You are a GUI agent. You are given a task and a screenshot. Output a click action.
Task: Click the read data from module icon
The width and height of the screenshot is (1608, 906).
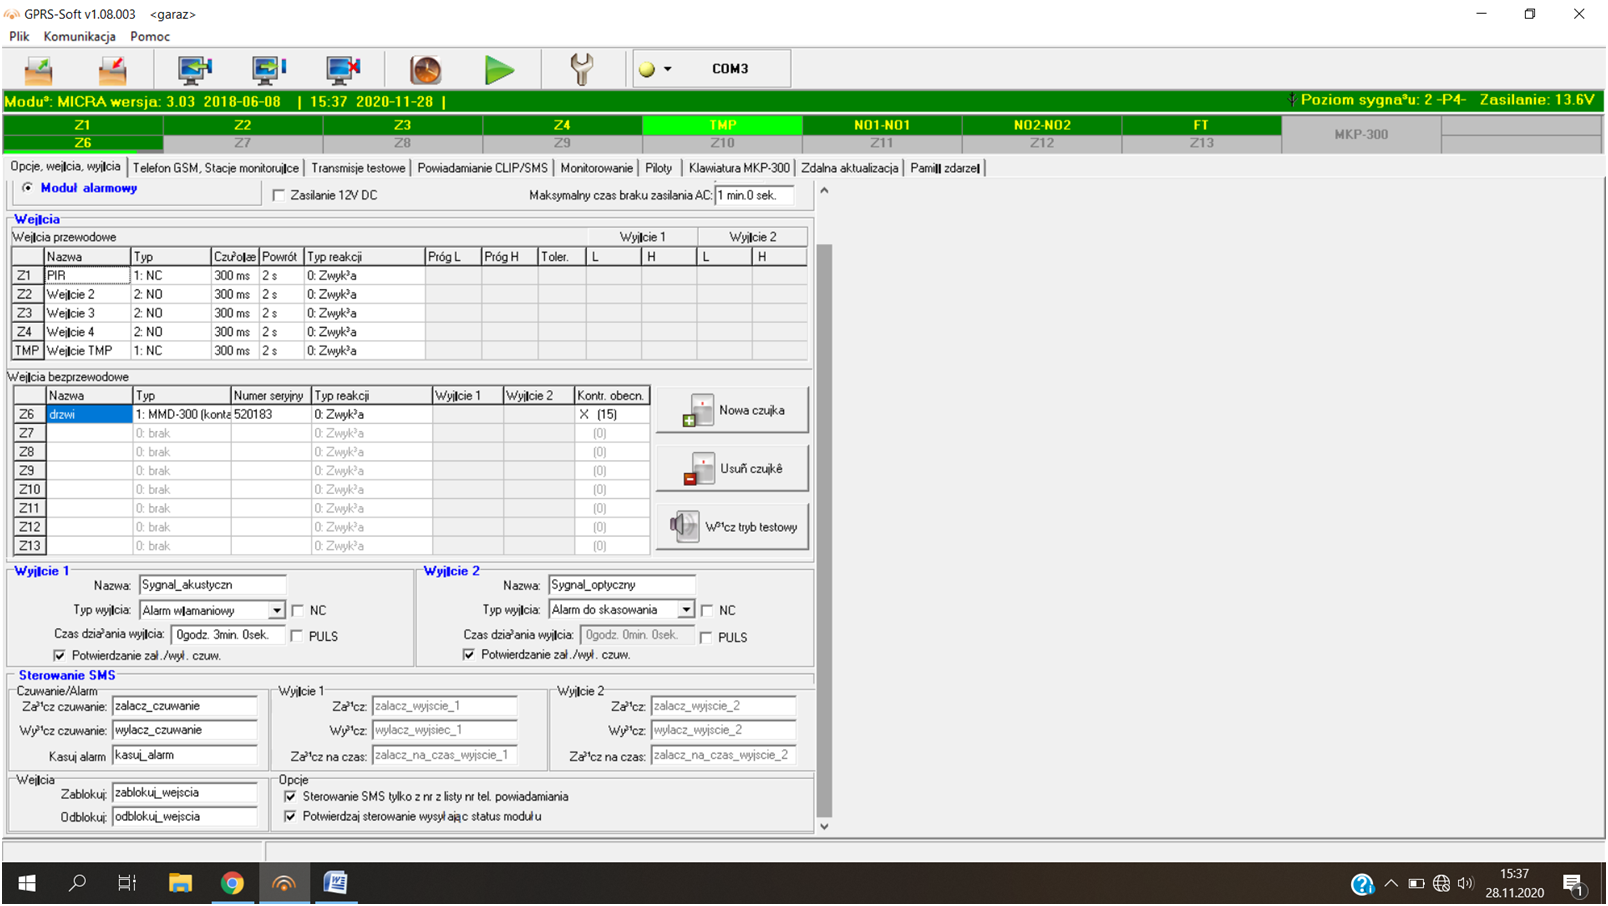pos(195,69)
